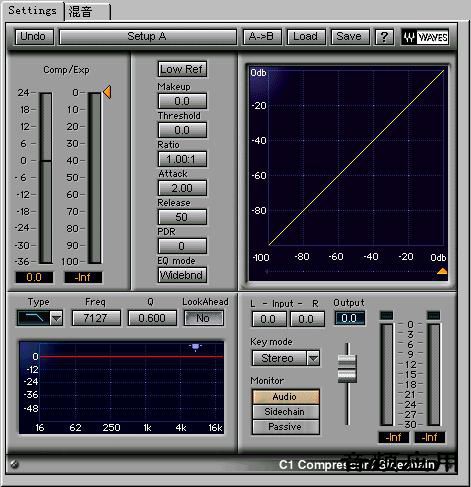The width and height of the screenshot is (471, 487).
Task: Open help with the question mark button
Action: coord(384,37)
